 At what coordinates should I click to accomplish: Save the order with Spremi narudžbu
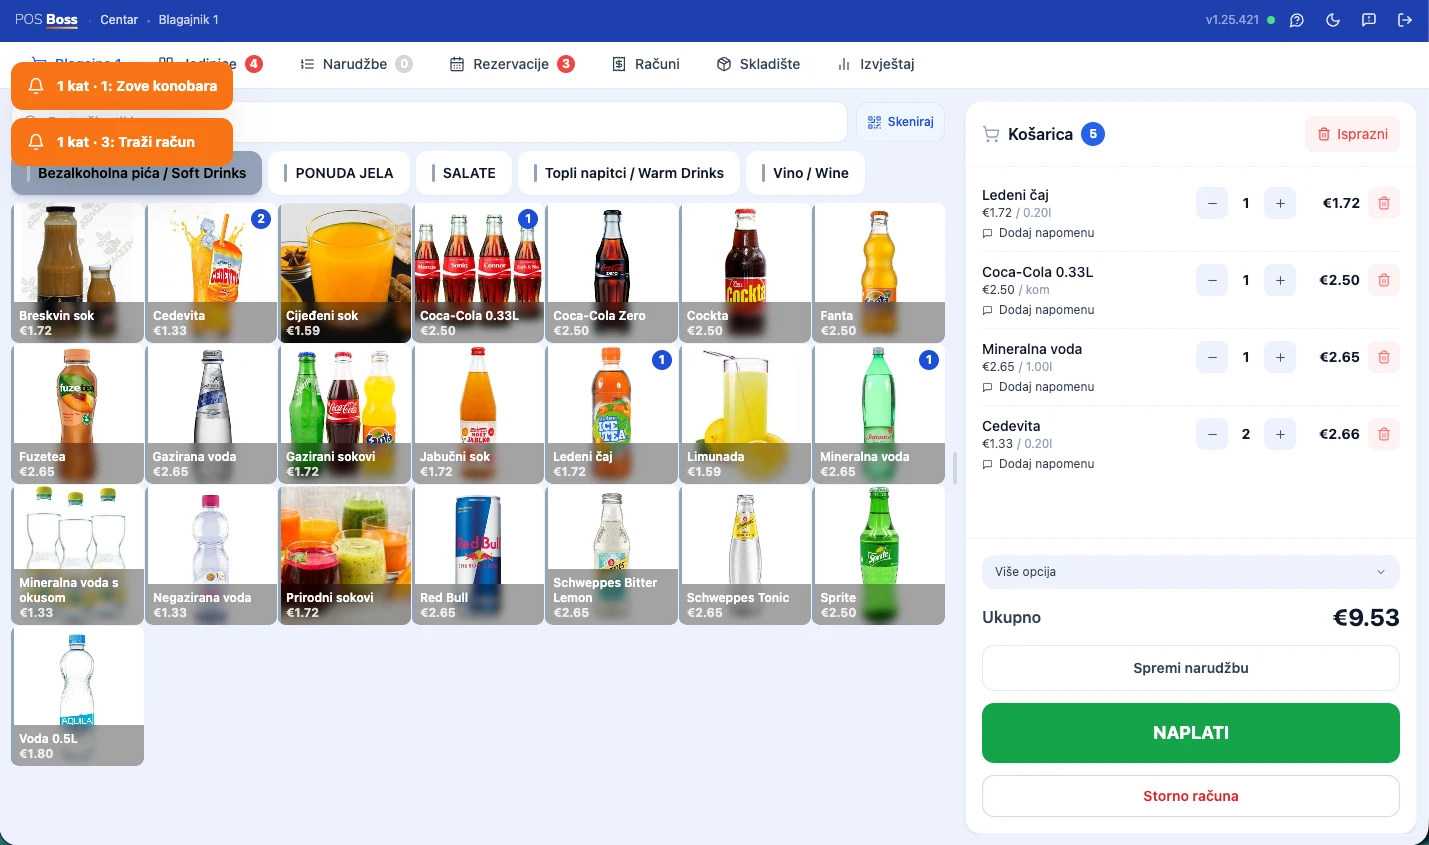tap(1190, 668)
